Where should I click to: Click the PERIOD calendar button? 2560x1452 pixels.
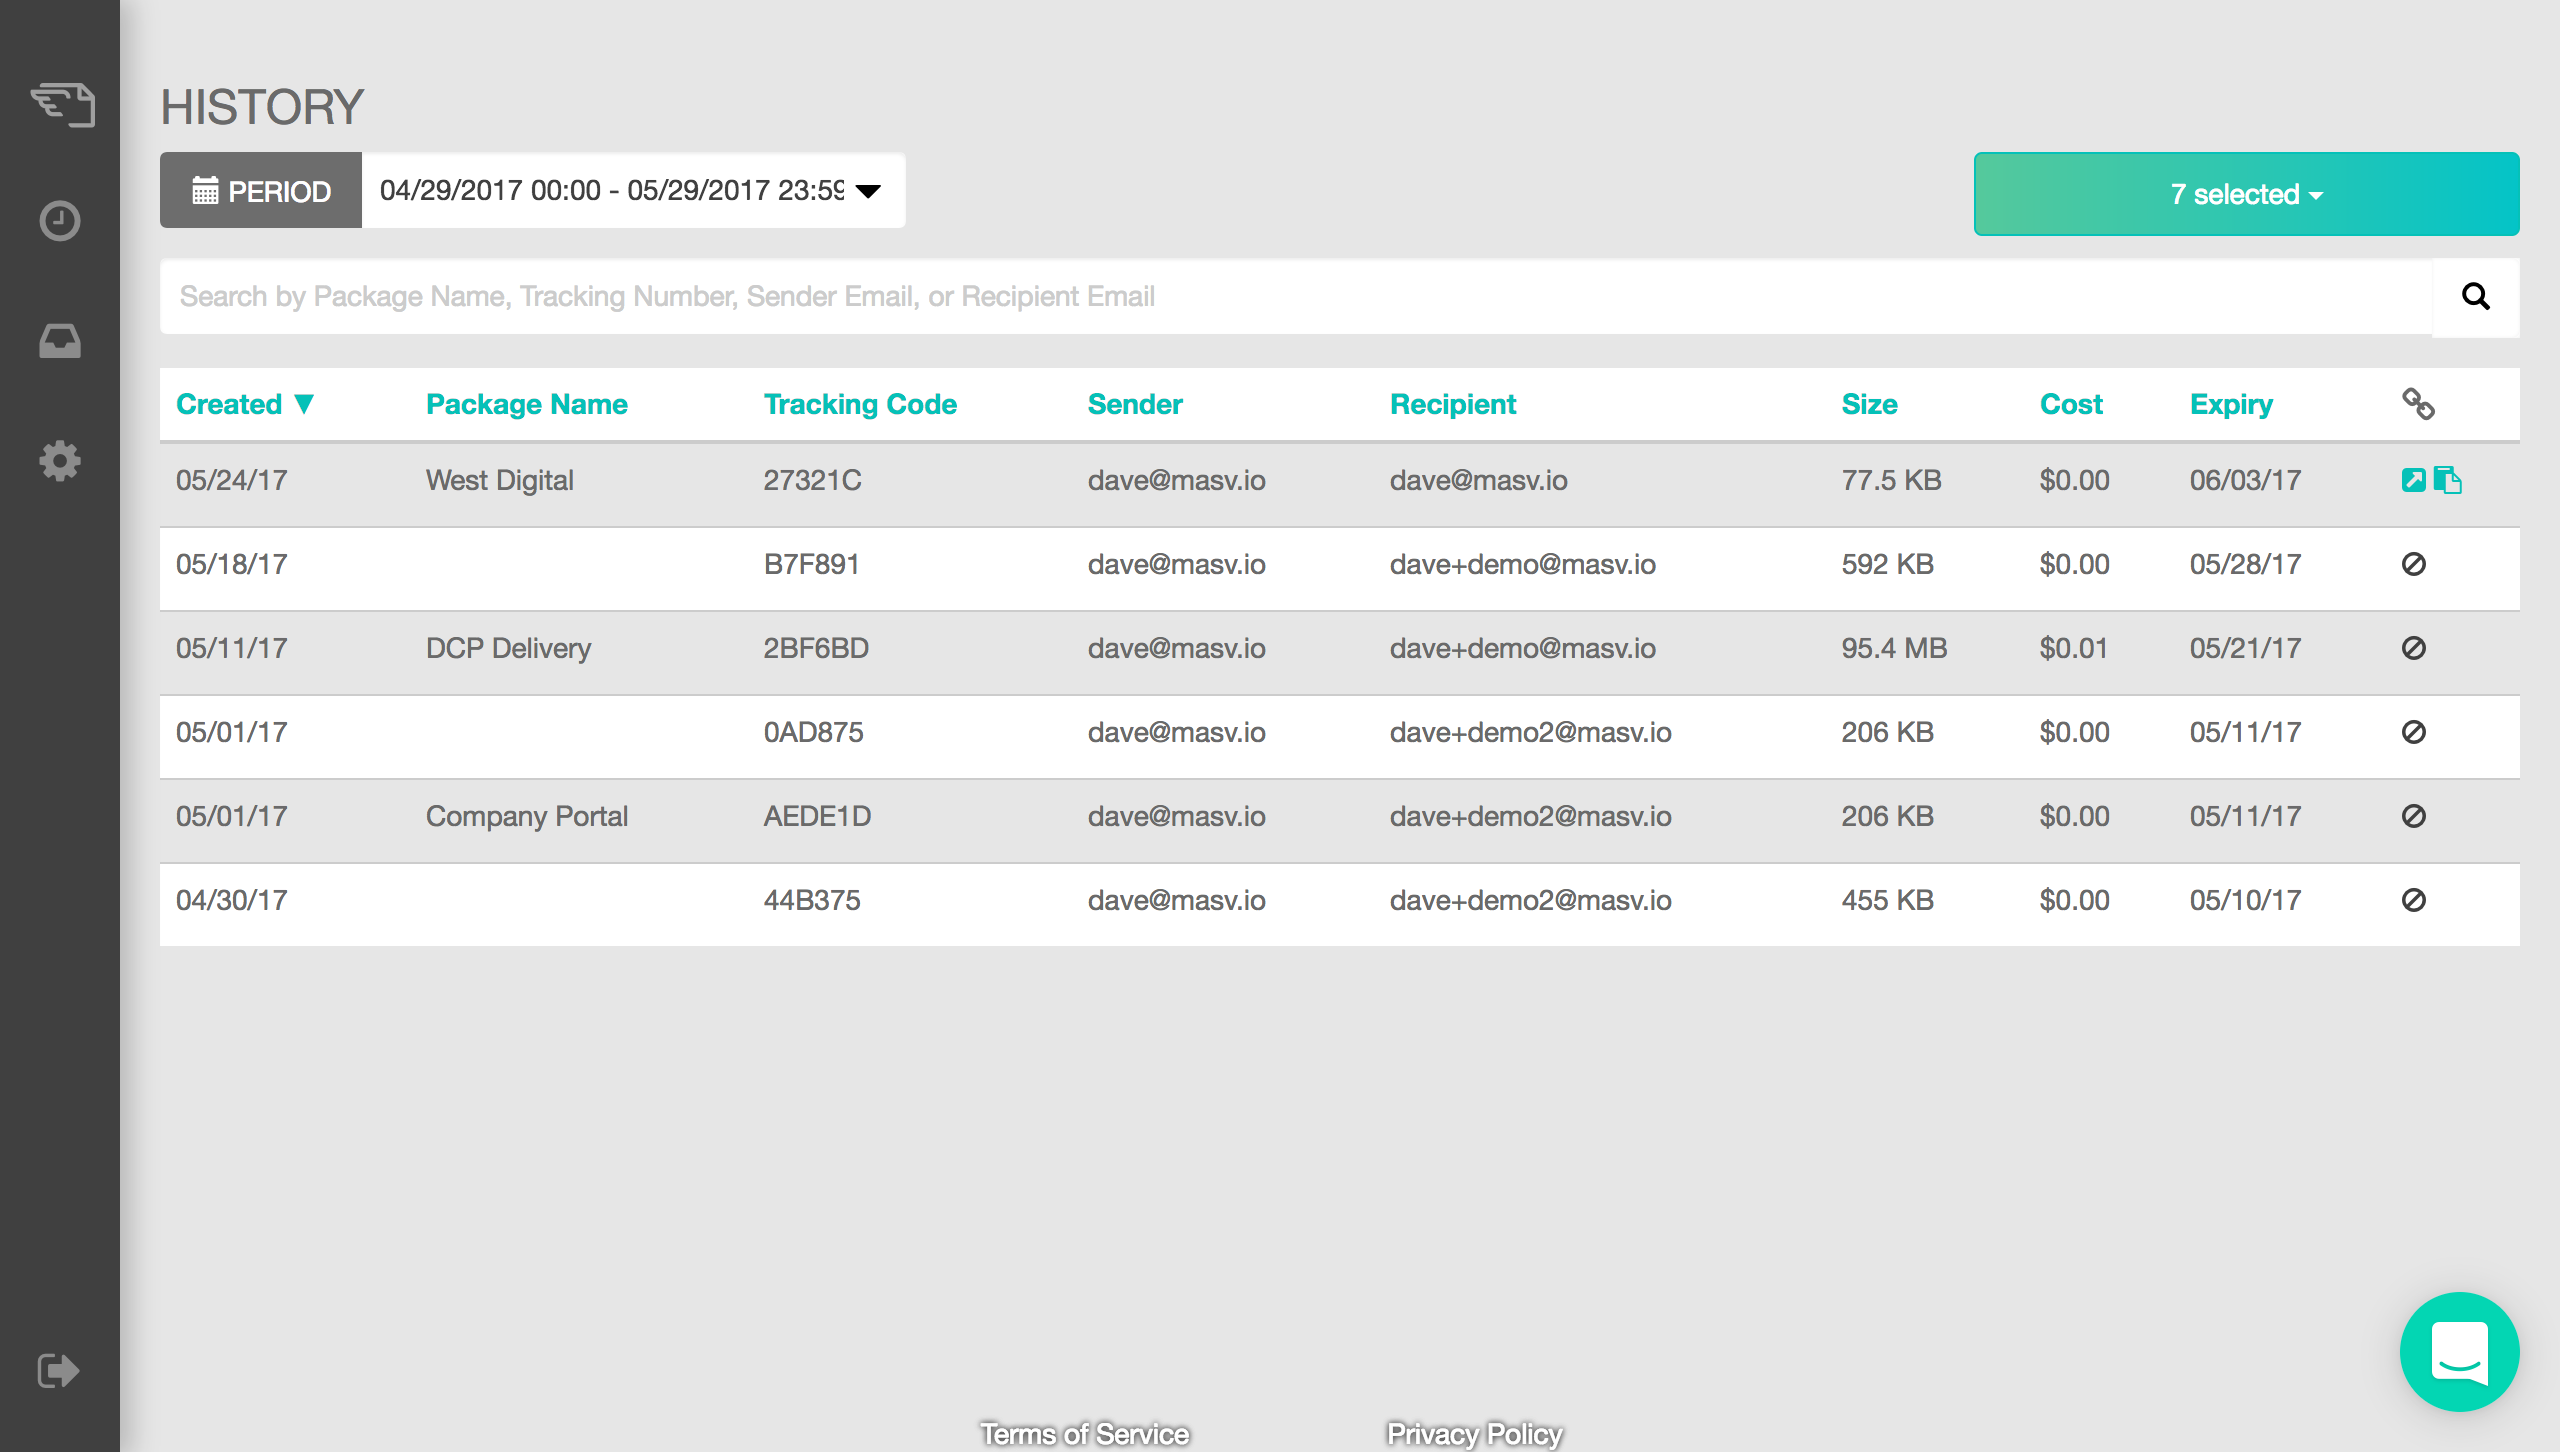261,190
